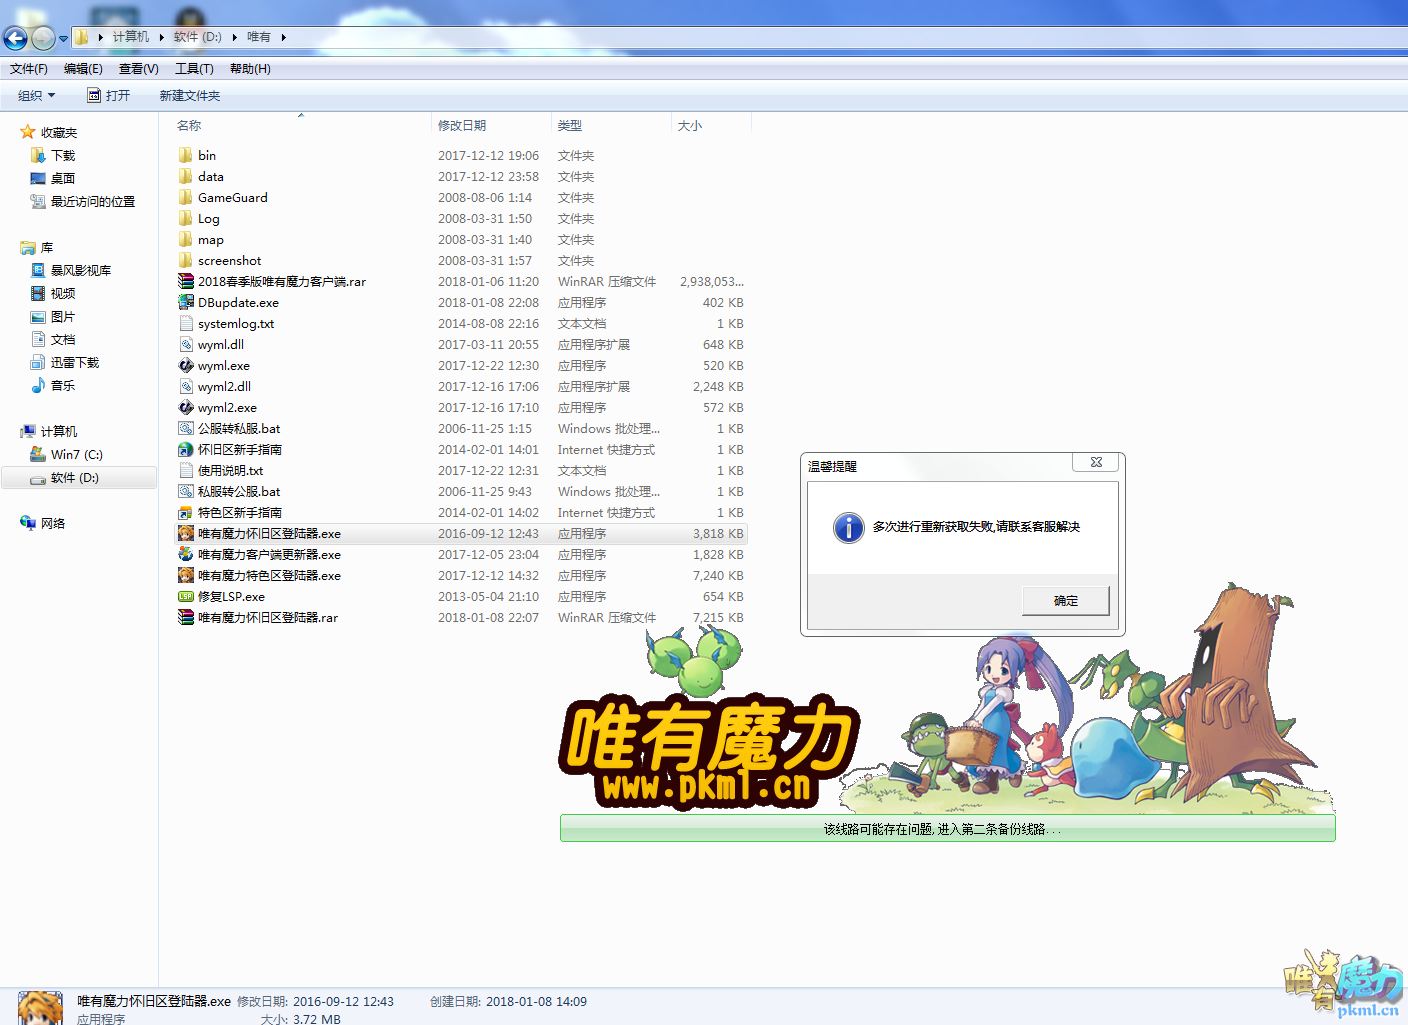Viewport: 1408px width, 1025px height.
Task: Open the bin folder icon
Action: [x=186, y=156]
